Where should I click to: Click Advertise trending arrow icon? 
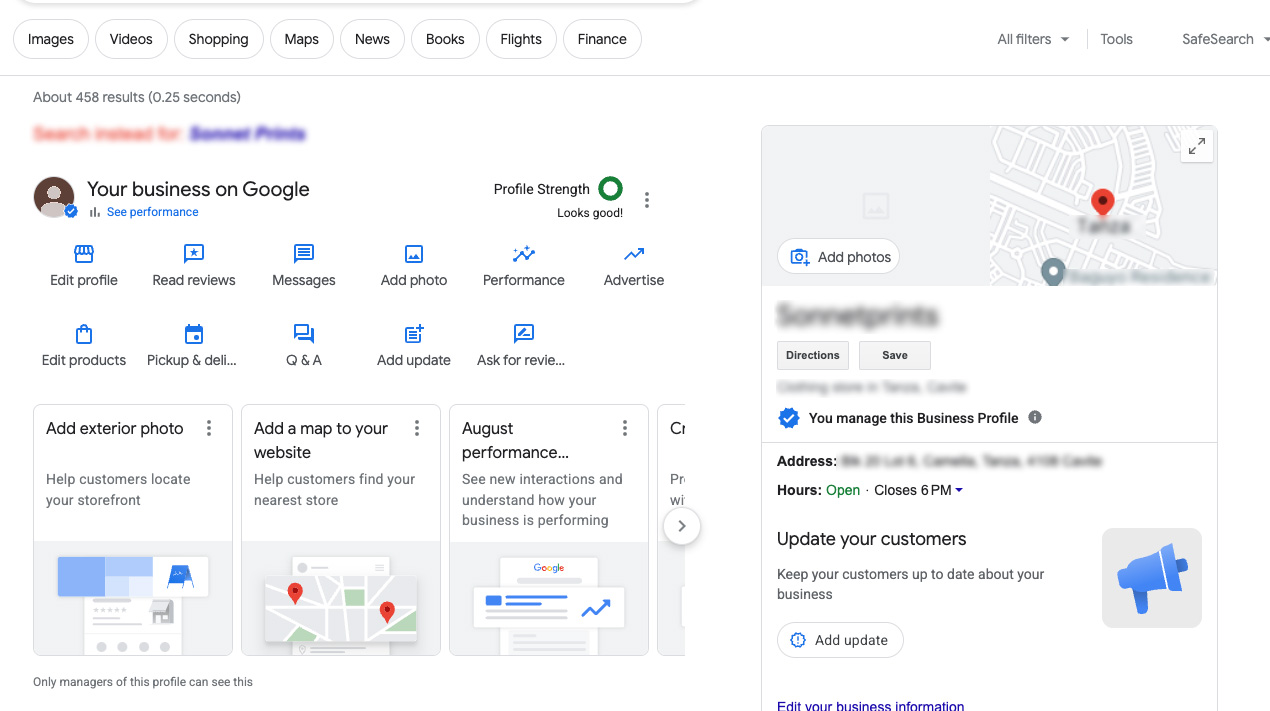click(634, 254)
